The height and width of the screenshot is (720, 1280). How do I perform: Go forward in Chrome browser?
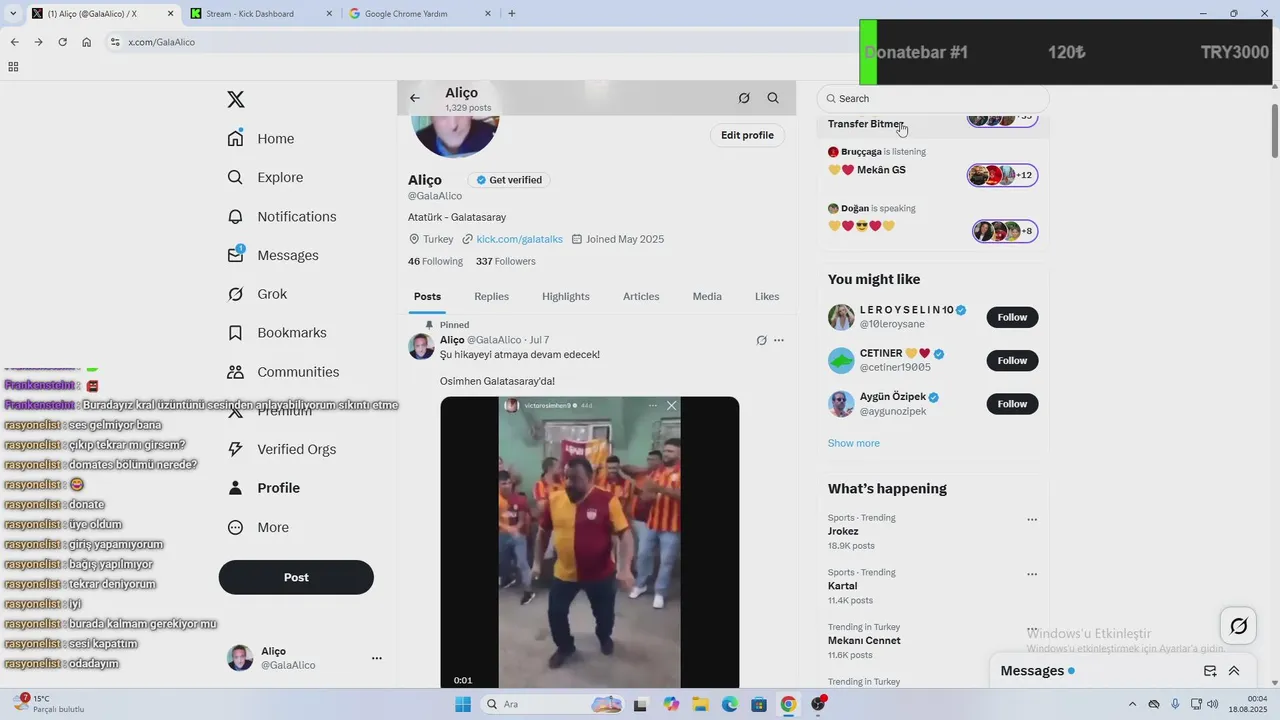(x=38, y=42)
